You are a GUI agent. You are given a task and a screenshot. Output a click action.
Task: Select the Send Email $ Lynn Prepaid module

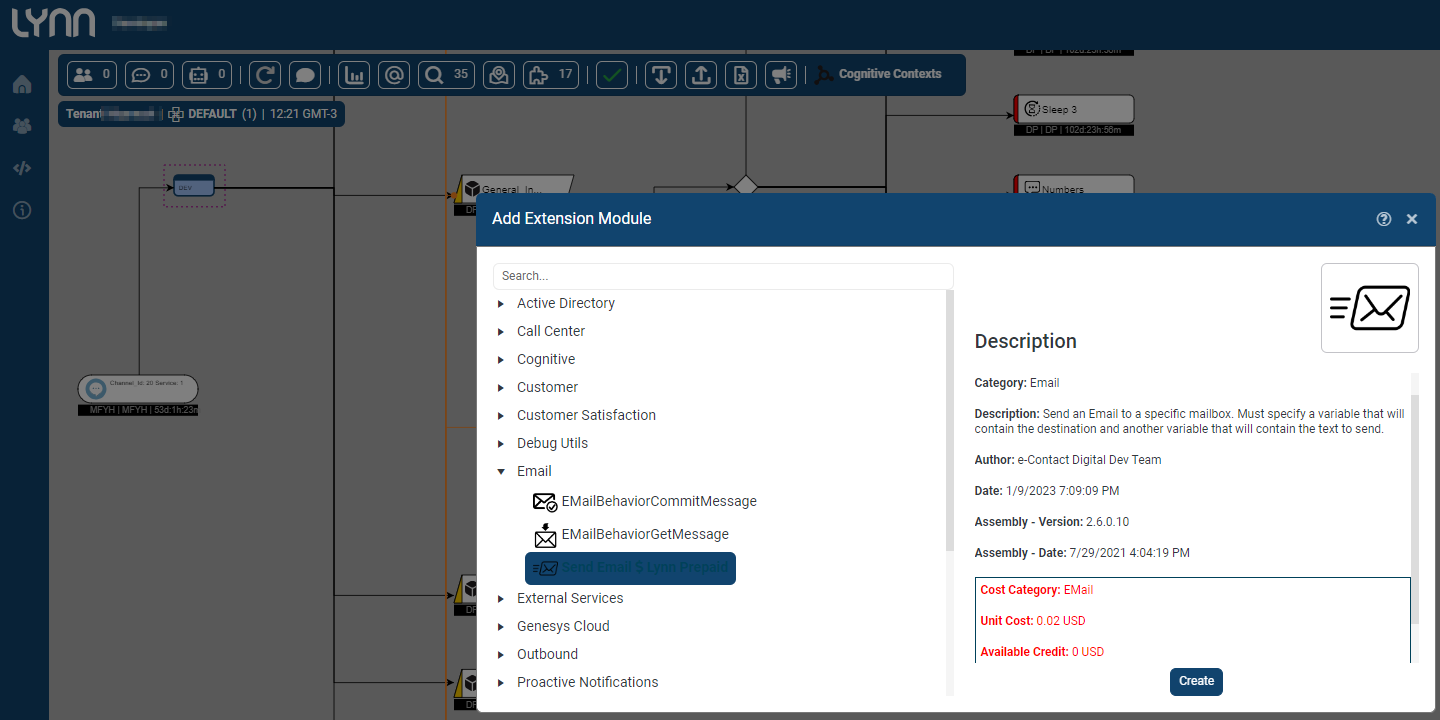tap(630, 568)
